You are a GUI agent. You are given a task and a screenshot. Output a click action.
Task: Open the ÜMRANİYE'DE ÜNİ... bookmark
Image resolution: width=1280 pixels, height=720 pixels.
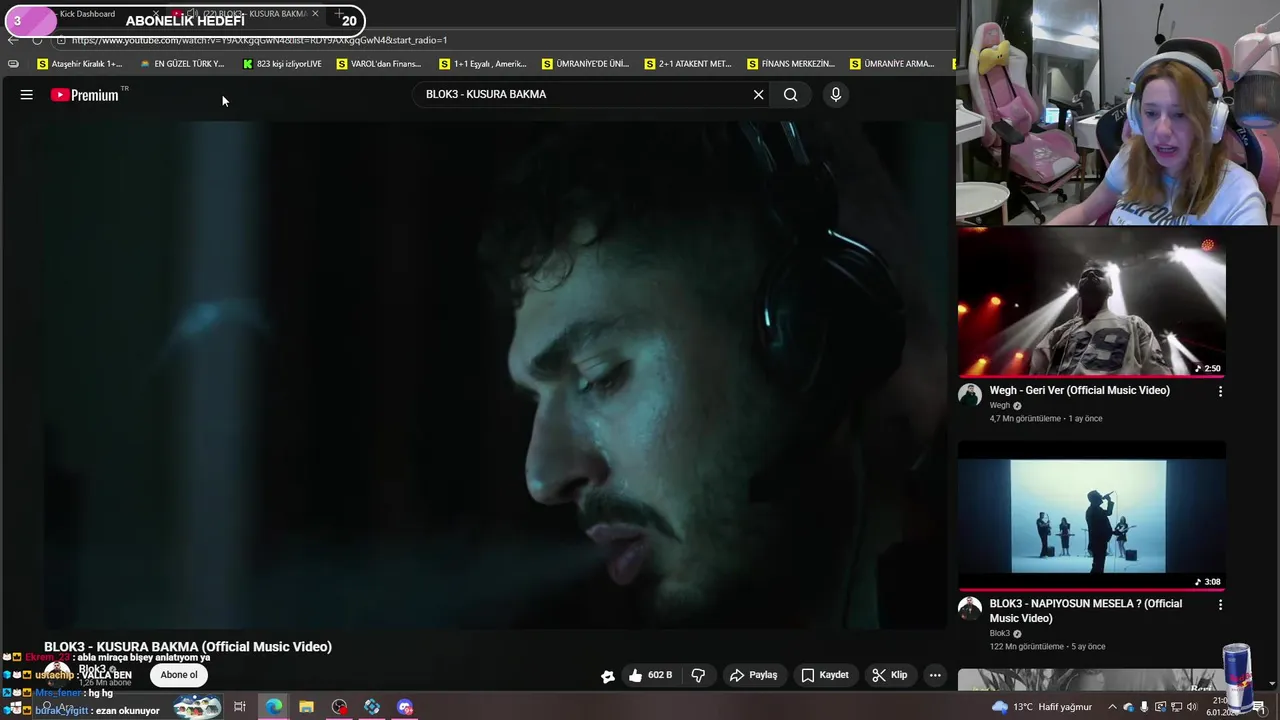pyautogui.click(x=586, y=64)
